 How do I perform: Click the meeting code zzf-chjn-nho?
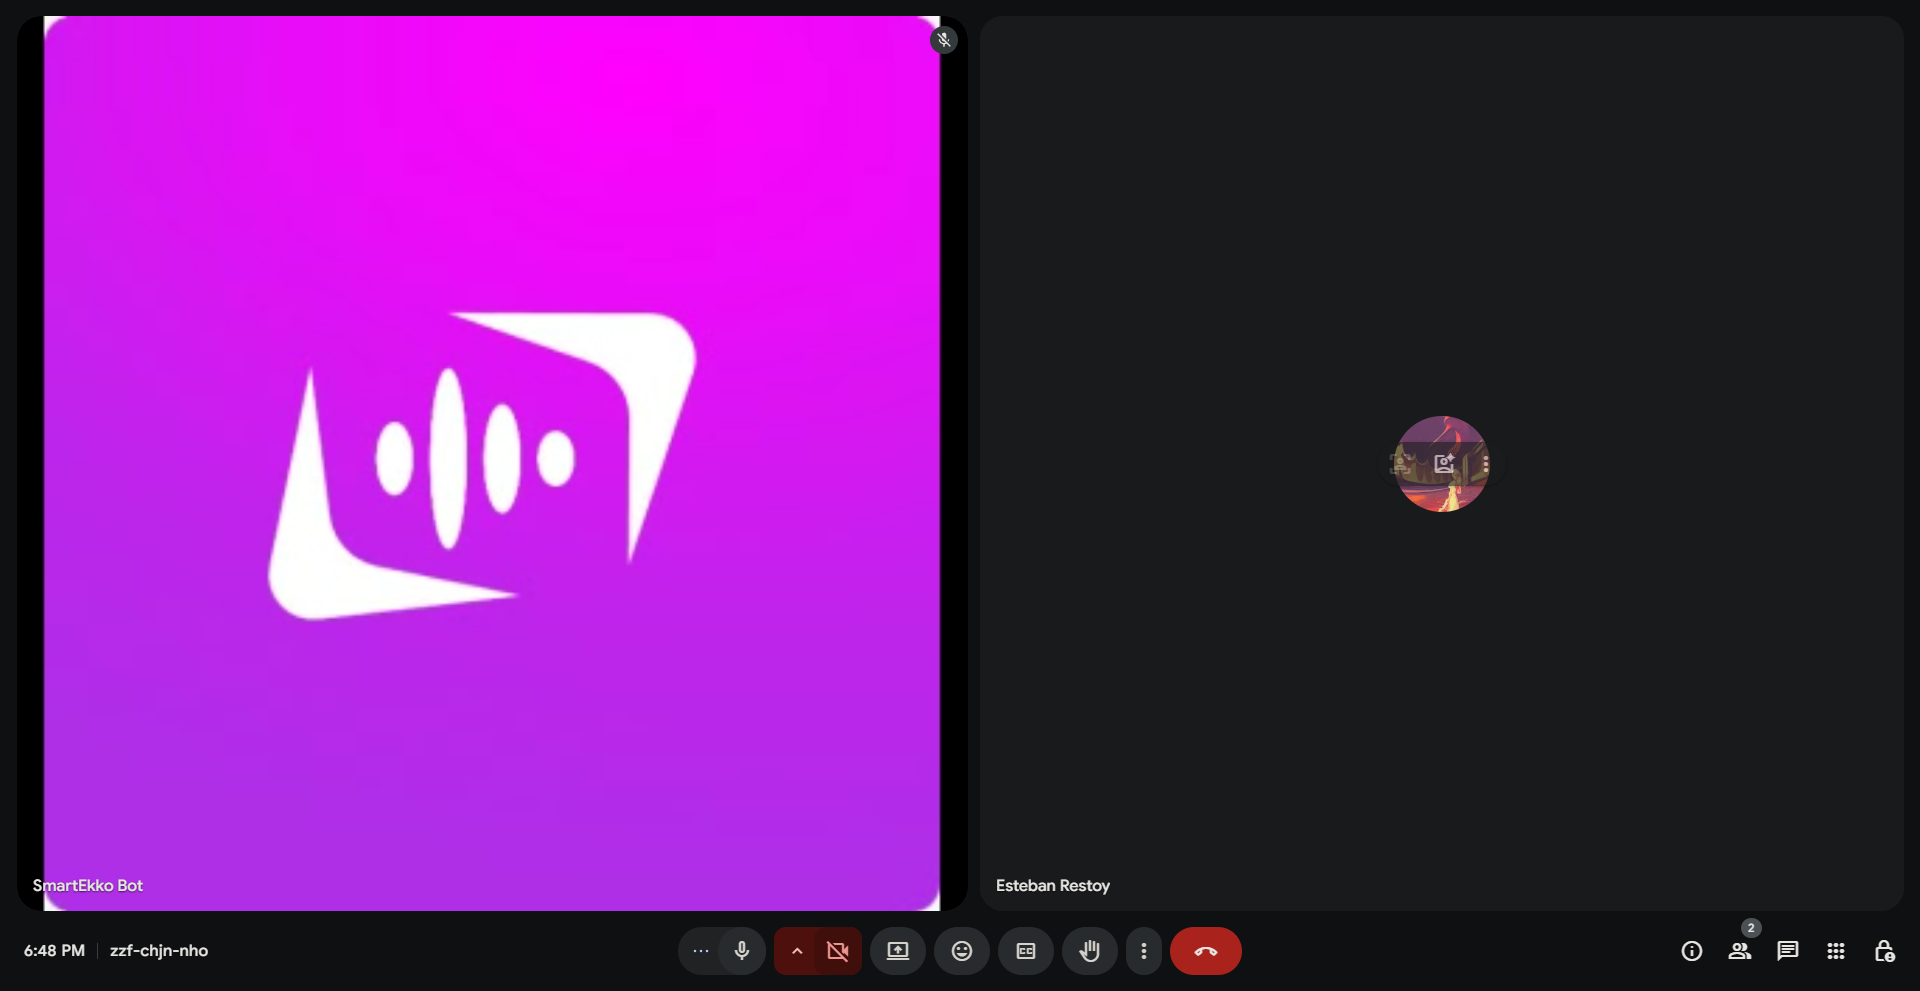pyautogui.click(x=159, y=951)
